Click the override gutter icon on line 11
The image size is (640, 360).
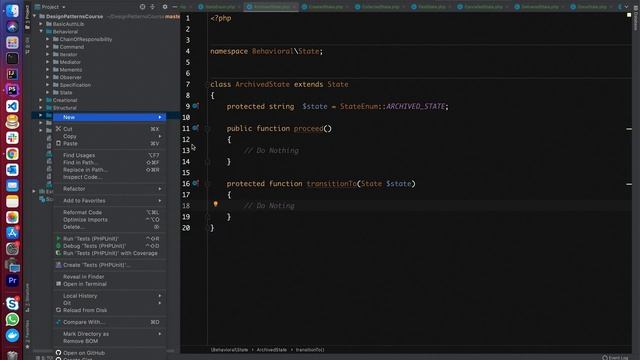click(x=196, y=128)
